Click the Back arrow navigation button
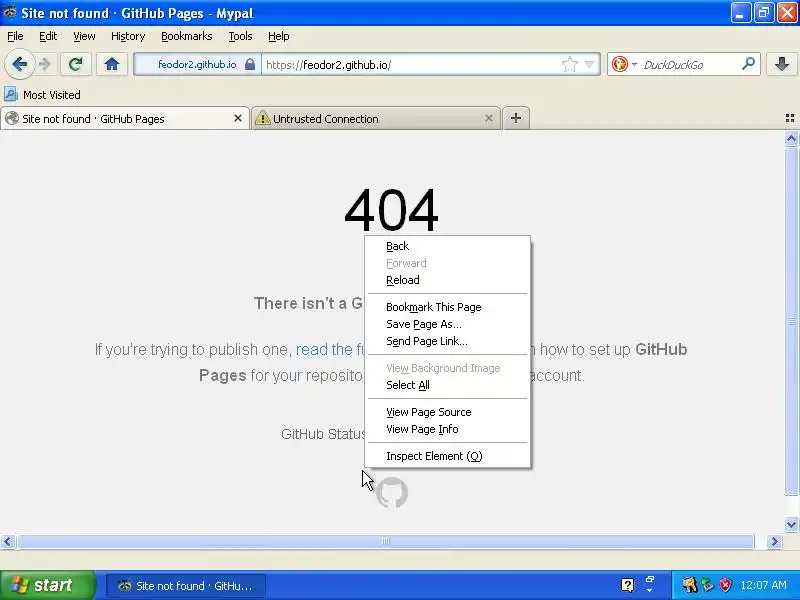 point(19,64)
